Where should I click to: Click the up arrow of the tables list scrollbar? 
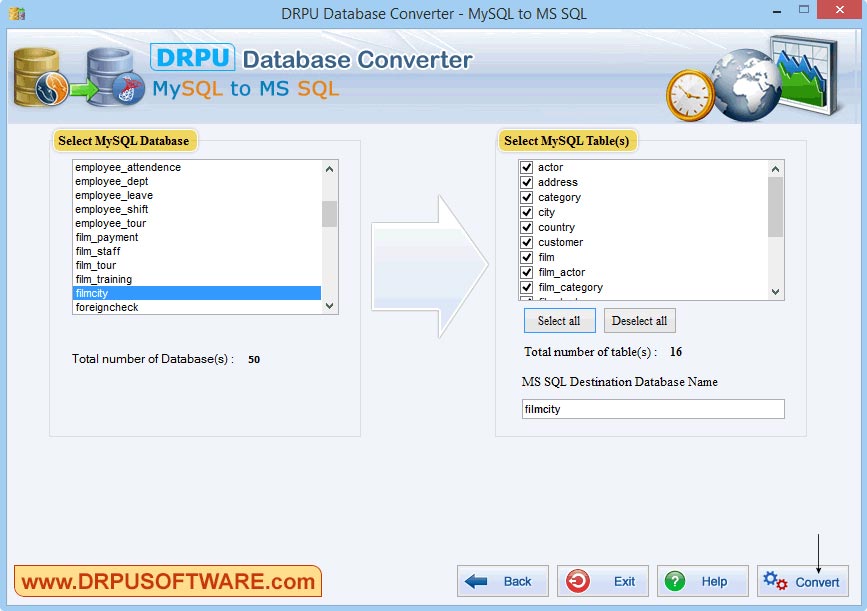775,167
